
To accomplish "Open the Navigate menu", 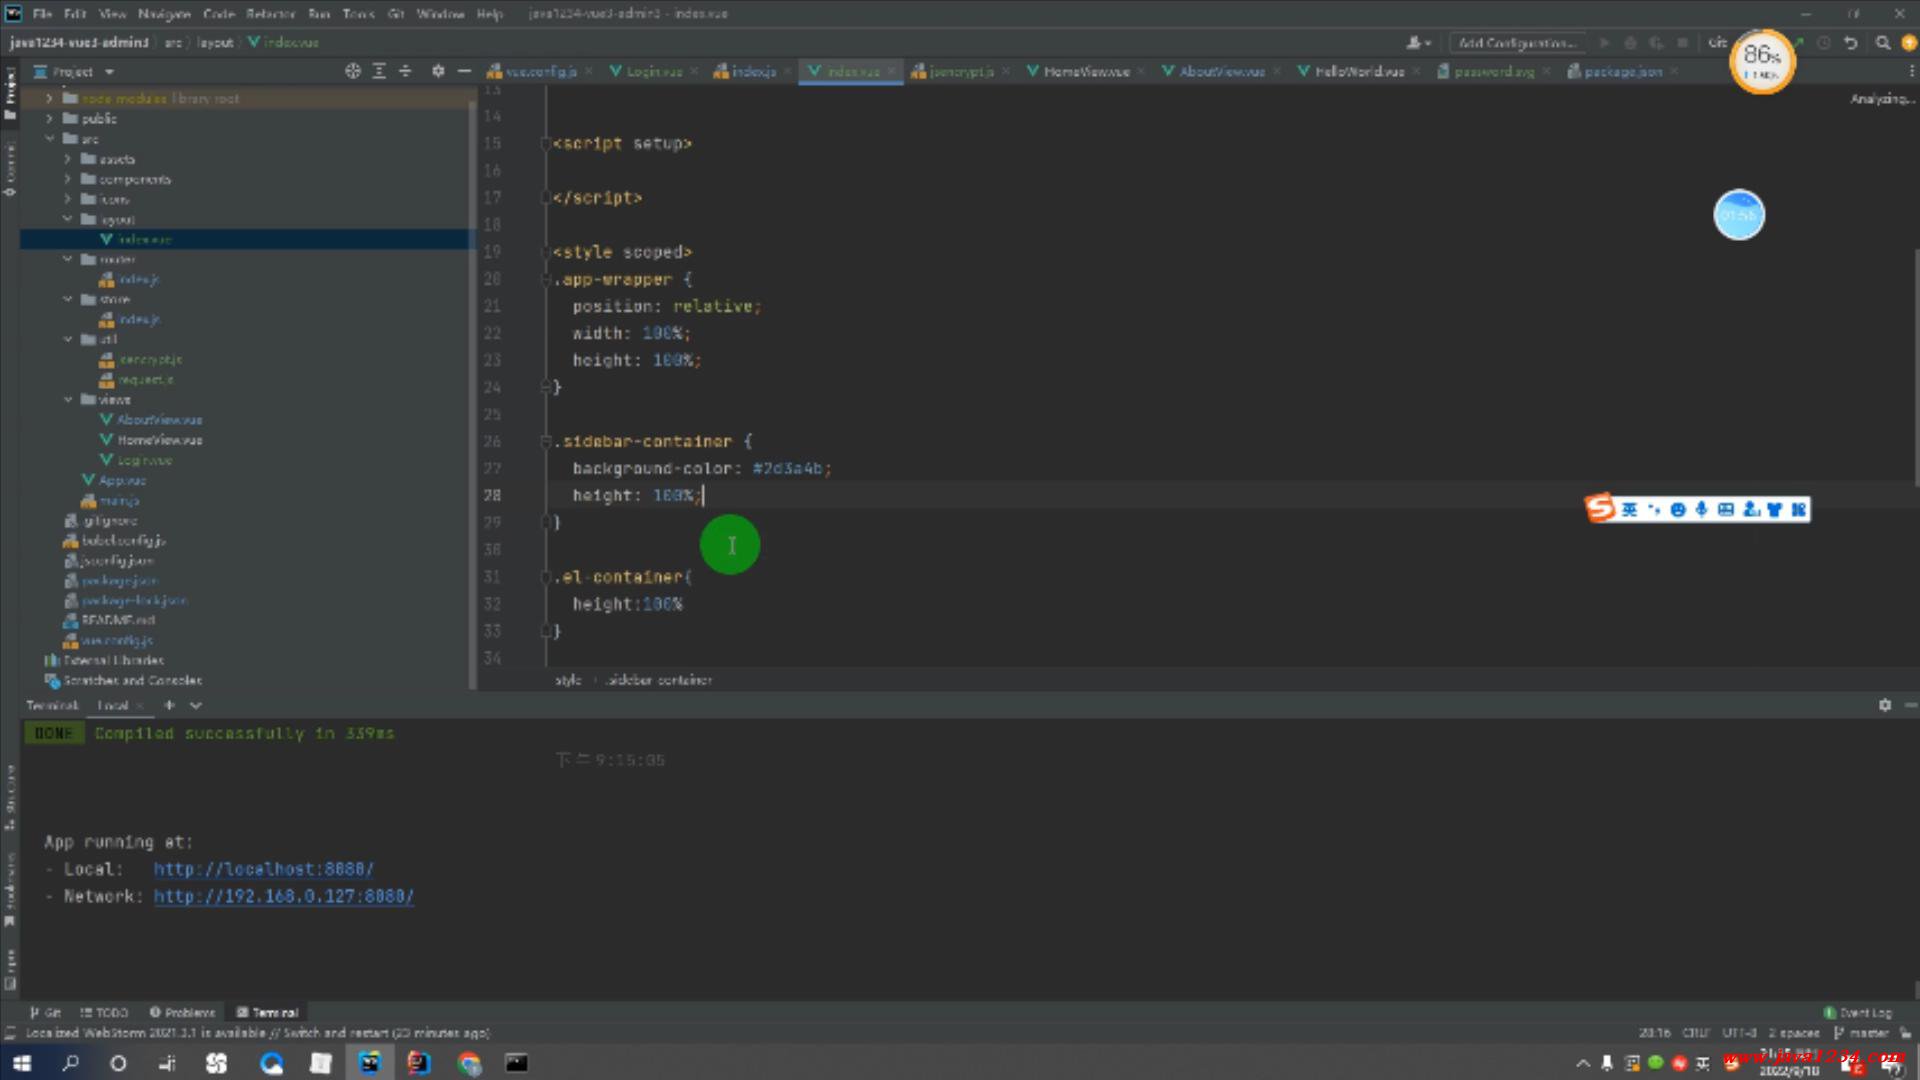I will pyautogui.click(x=164, y=14).
